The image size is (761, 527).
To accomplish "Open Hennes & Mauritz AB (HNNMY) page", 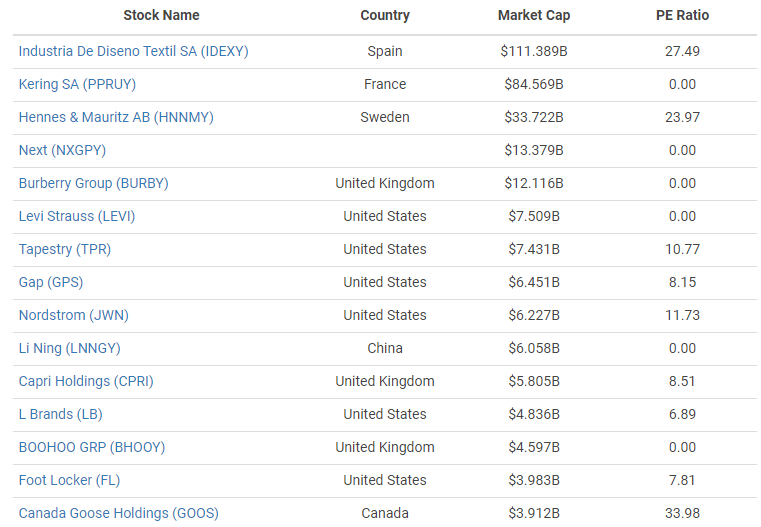I will click(116, 117).
